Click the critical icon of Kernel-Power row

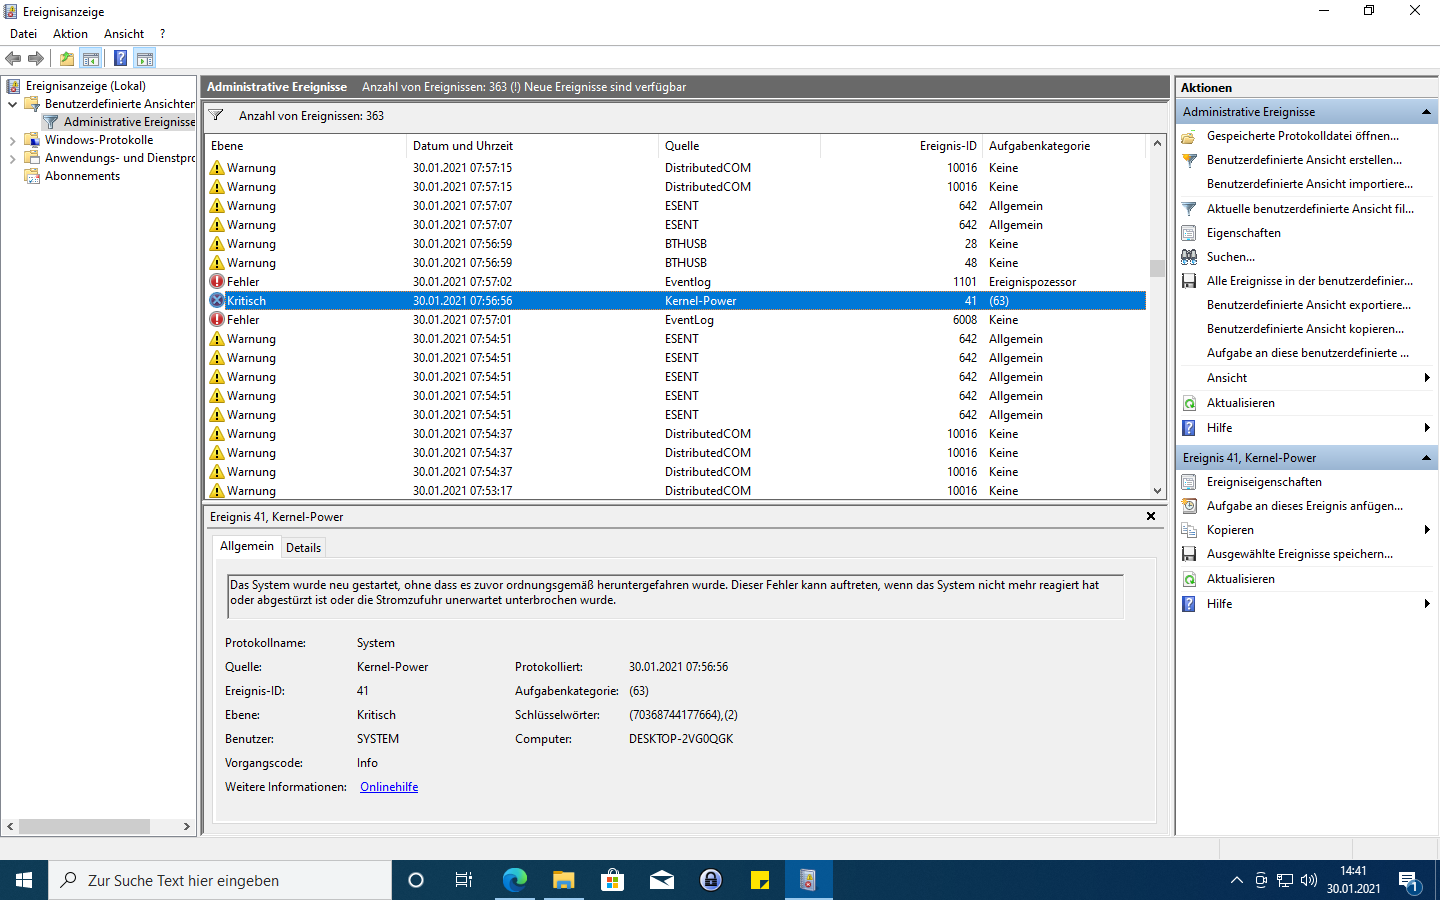click(217, 300)
